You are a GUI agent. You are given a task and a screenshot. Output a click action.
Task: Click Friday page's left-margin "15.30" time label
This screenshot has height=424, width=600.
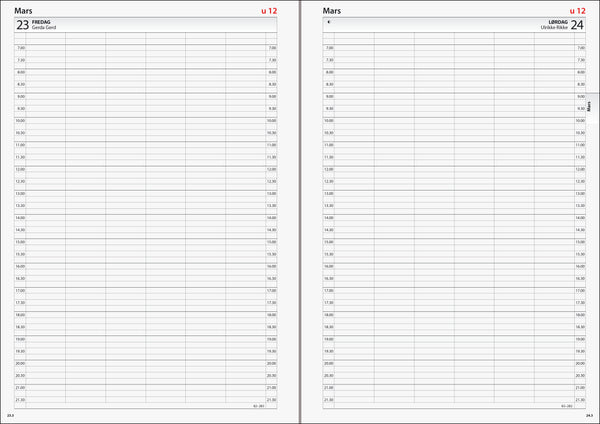[20, 254]
